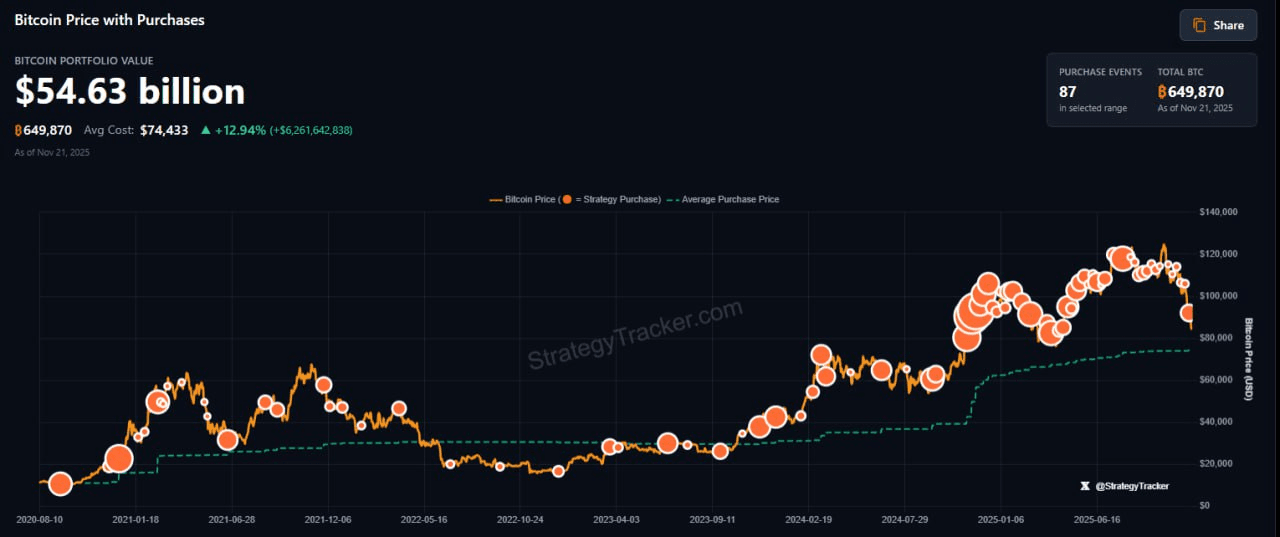Click large purchase bubble near 2021-01-18
Image resolution: width=1280 pixels, height=537 pixels.
pos(119,458)
